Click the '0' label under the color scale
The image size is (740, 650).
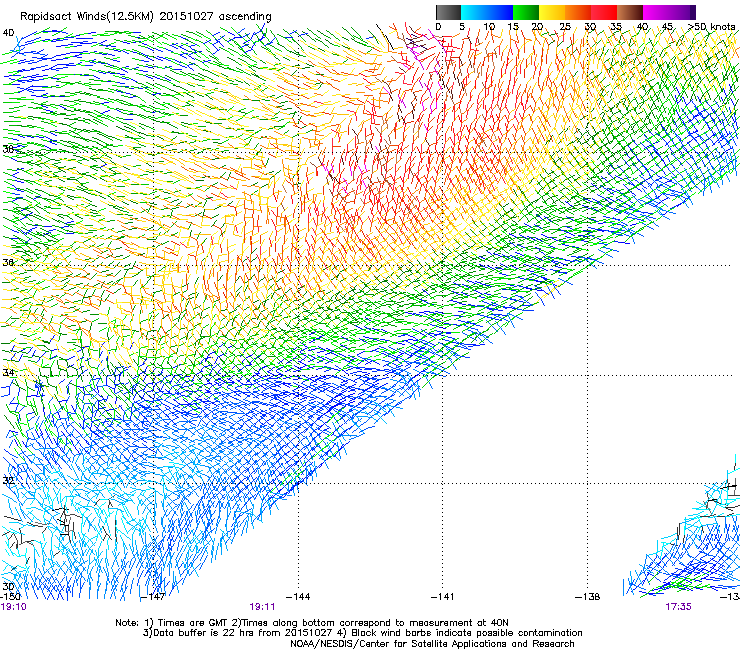click(438, 27)
